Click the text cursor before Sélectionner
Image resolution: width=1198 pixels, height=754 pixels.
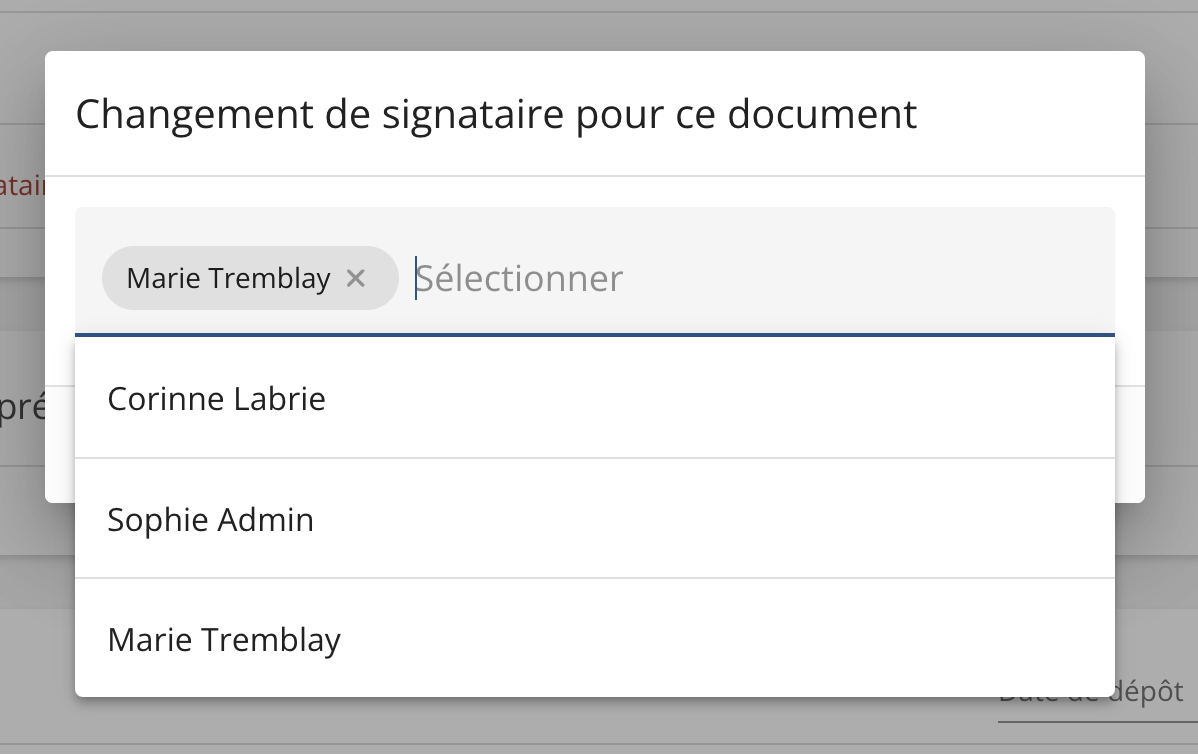[x=416, y=278]
